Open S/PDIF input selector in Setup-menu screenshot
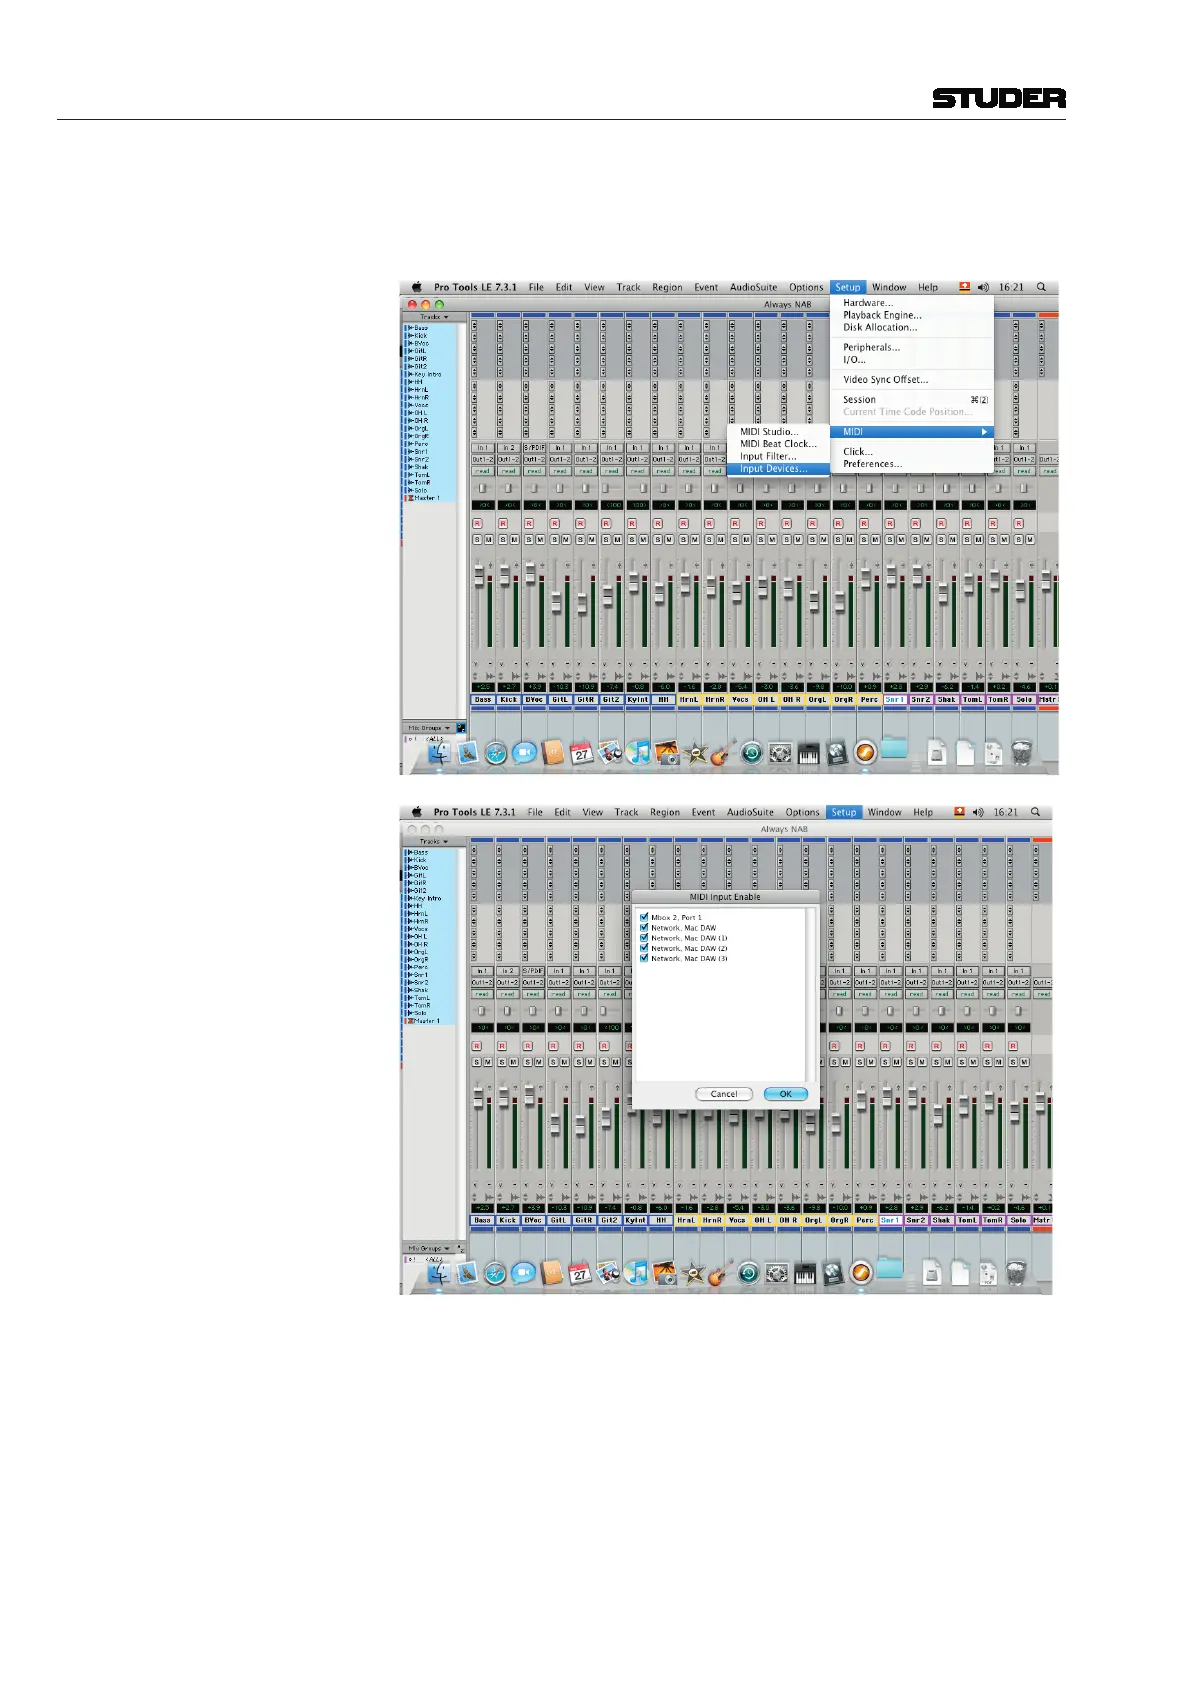The width and height of the screenshot is (1191, 1684). (534, 448)
